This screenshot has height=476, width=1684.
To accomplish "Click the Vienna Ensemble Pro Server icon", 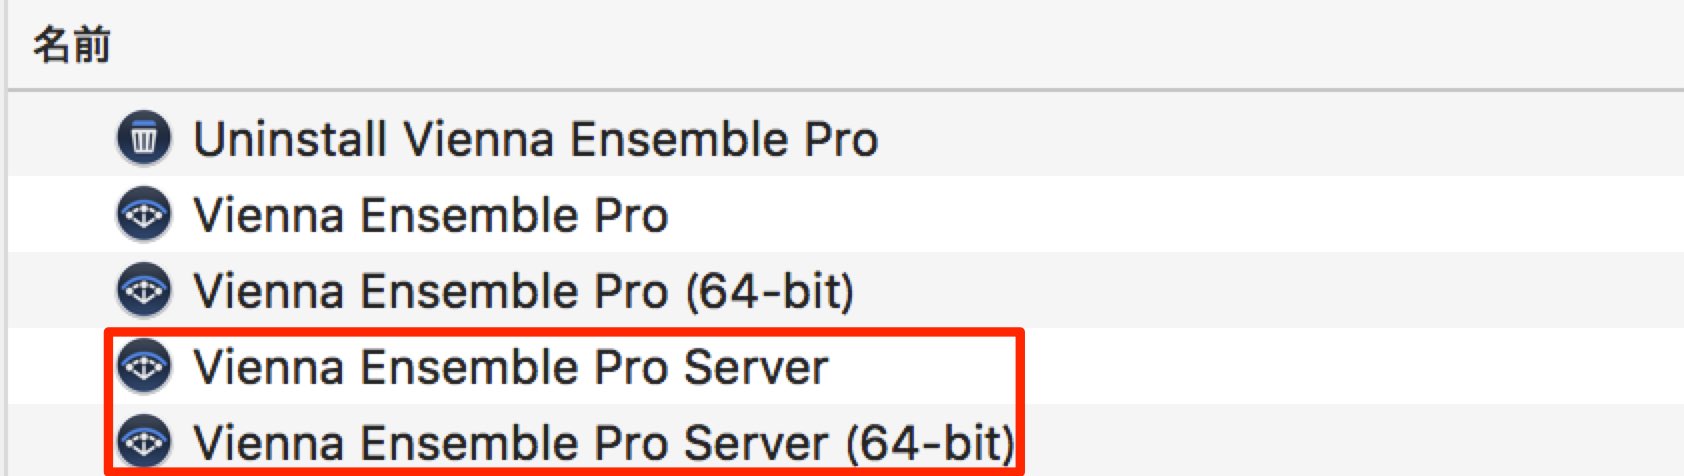I will (144, 366).
